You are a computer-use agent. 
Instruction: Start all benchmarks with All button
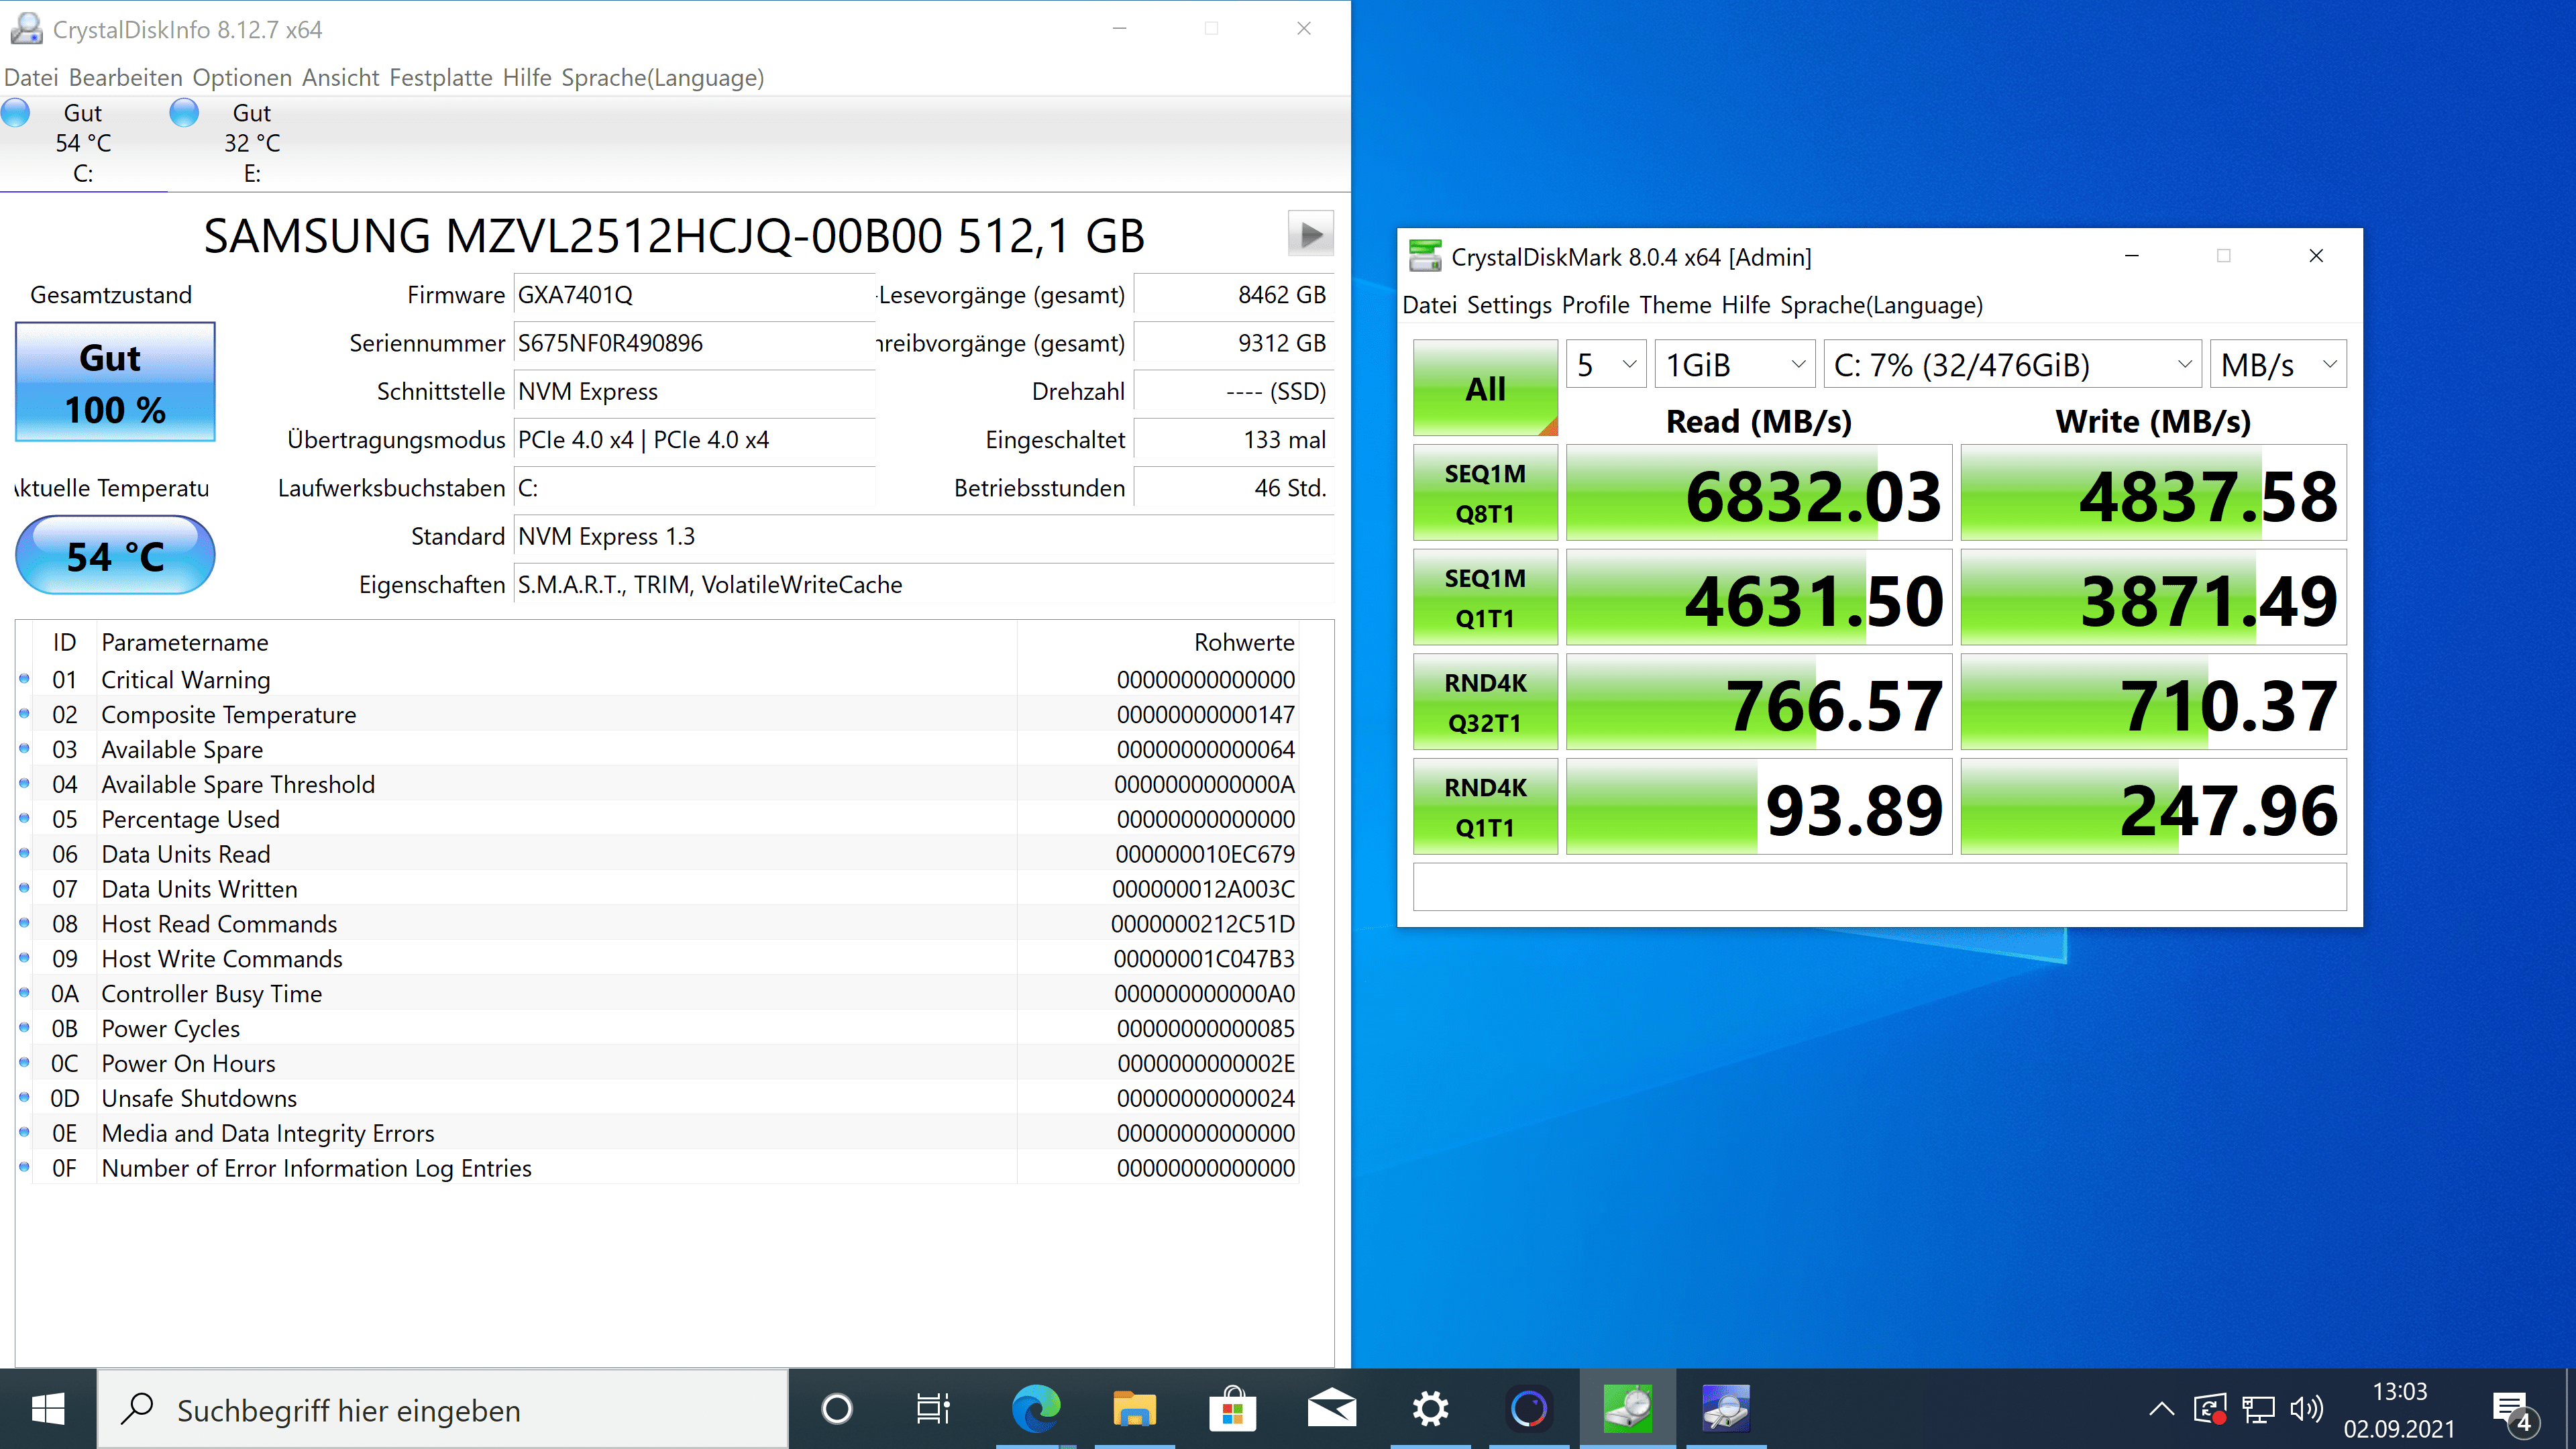tap(1485, 388)
